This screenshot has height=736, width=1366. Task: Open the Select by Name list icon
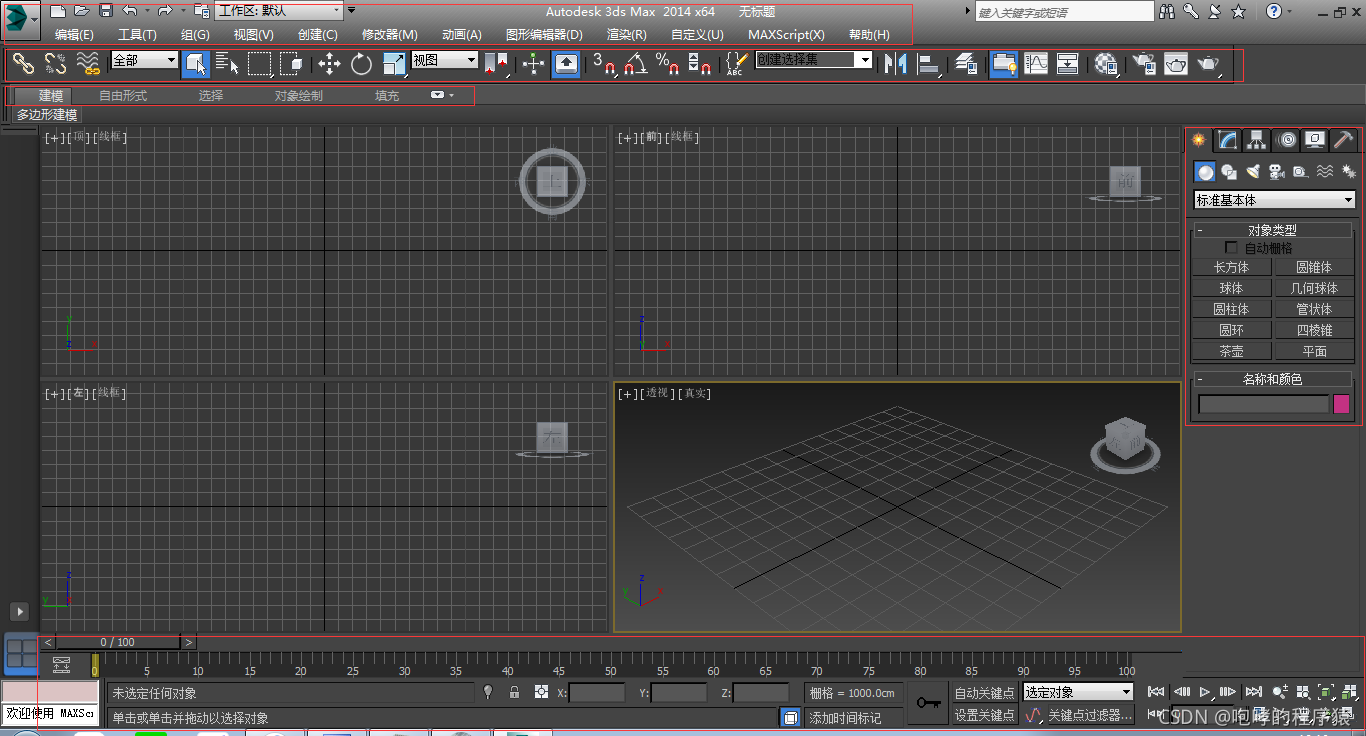(227, 64)
